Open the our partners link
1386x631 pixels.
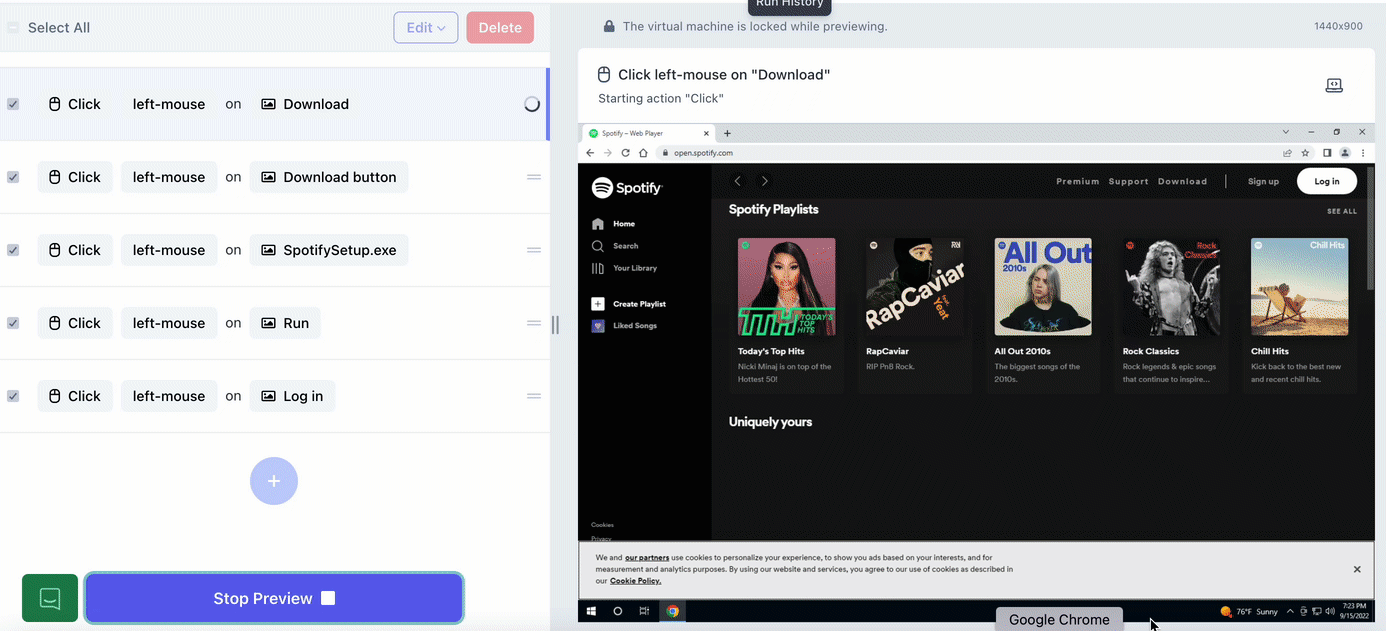pyautogui.click(x=647, y=557)
